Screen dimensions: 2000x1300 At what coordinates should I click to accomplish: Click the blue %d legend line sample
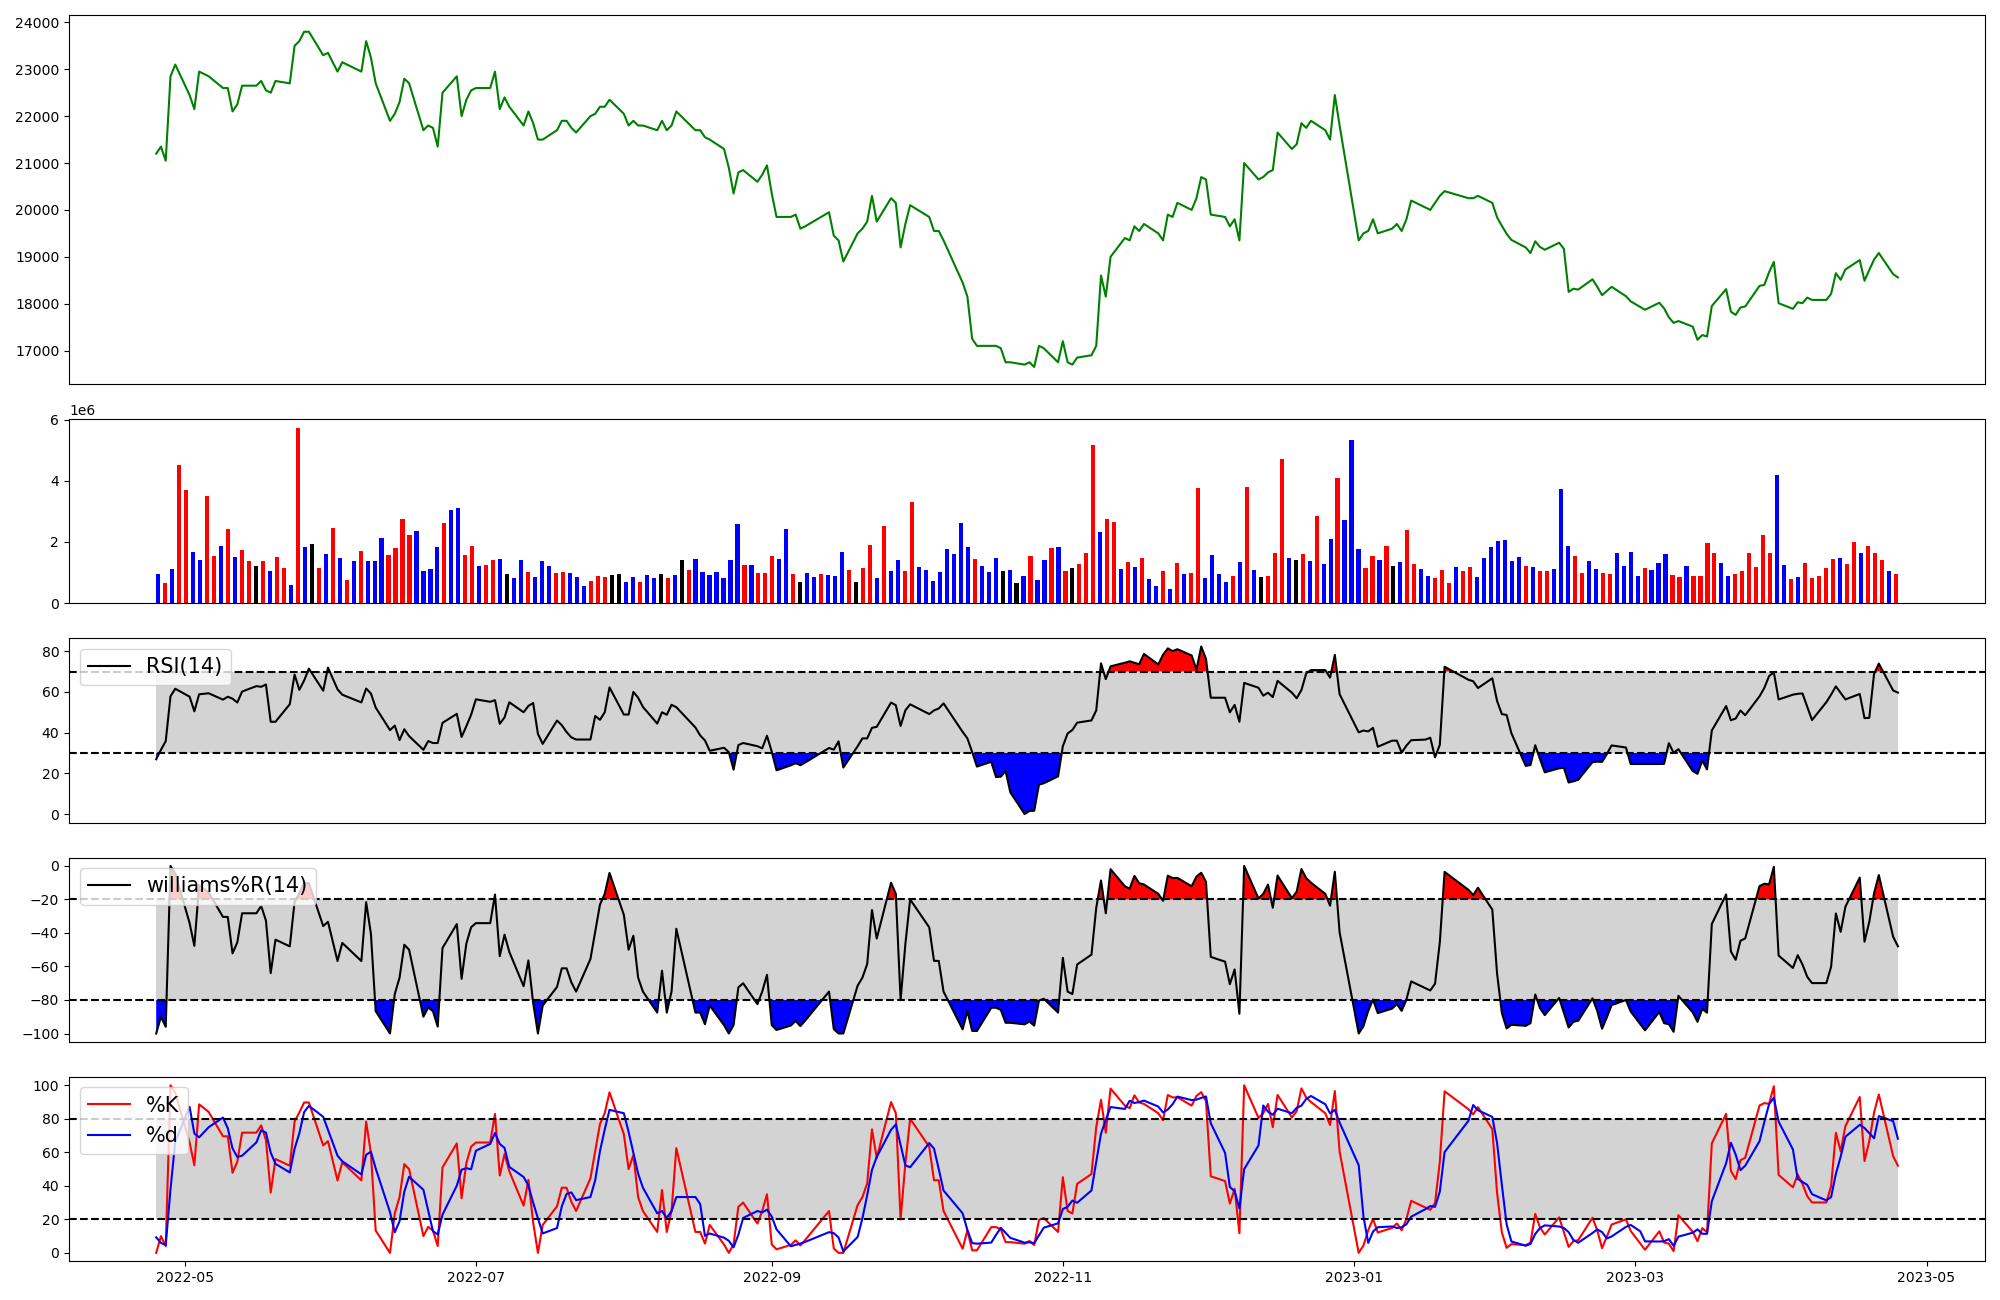(x=109, y=1135)
